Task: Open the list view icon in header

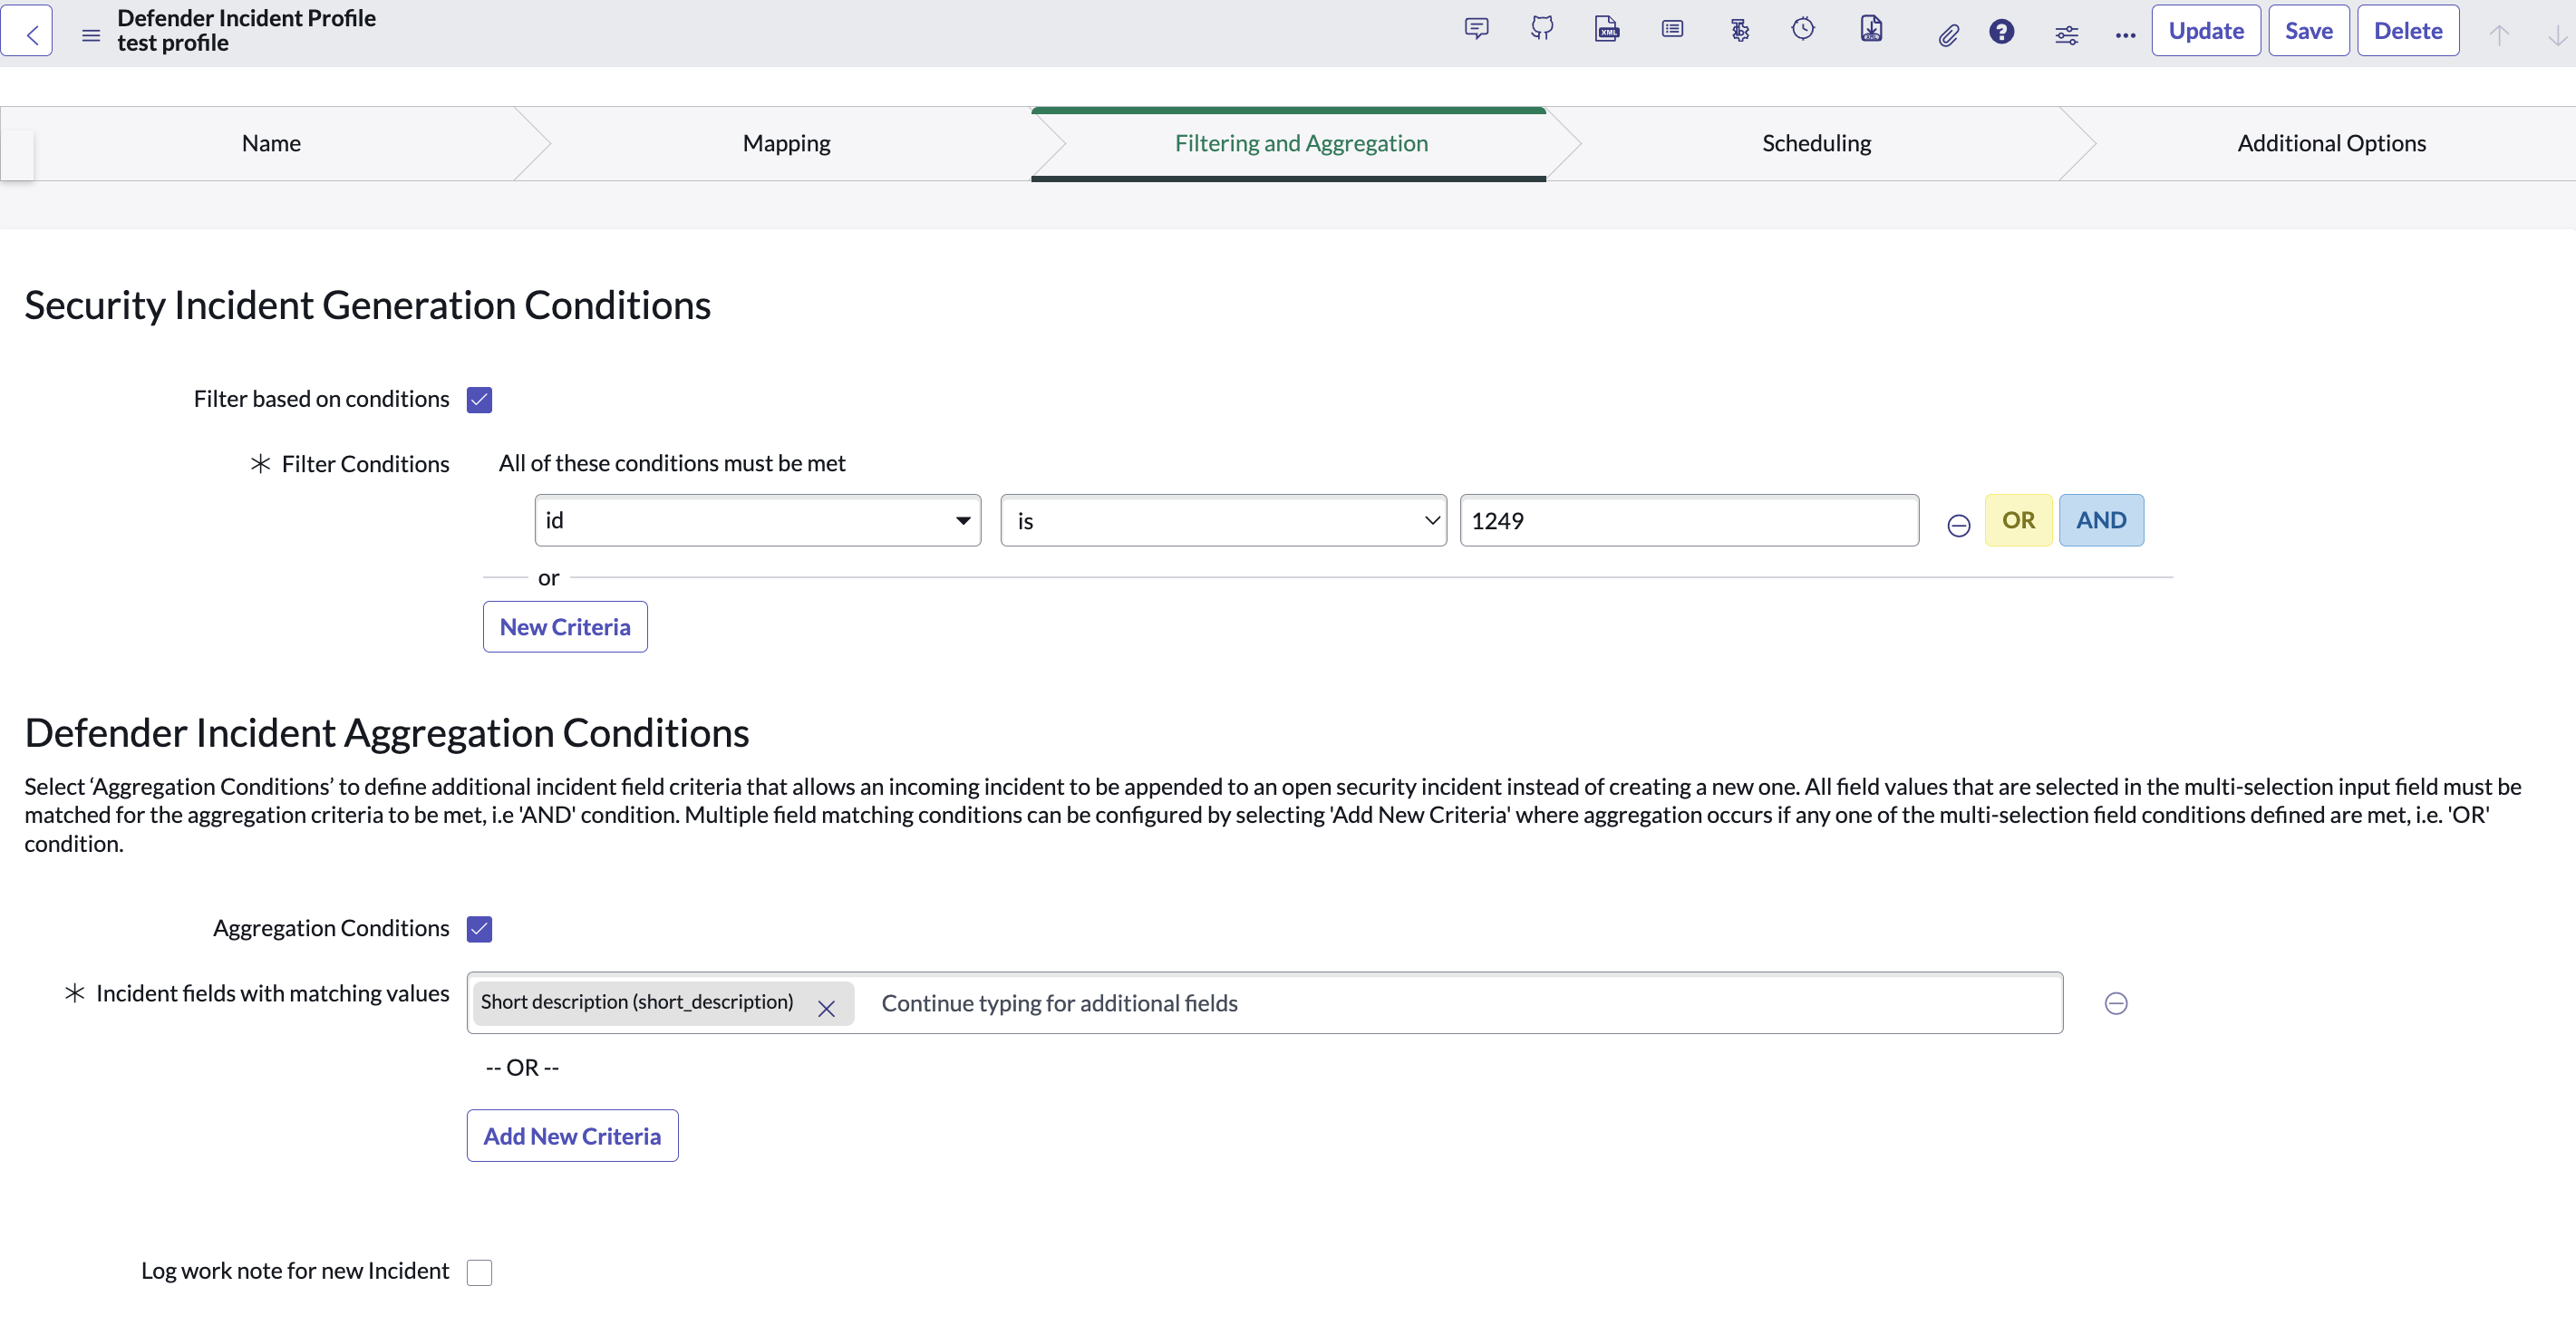Action: 1672,29
